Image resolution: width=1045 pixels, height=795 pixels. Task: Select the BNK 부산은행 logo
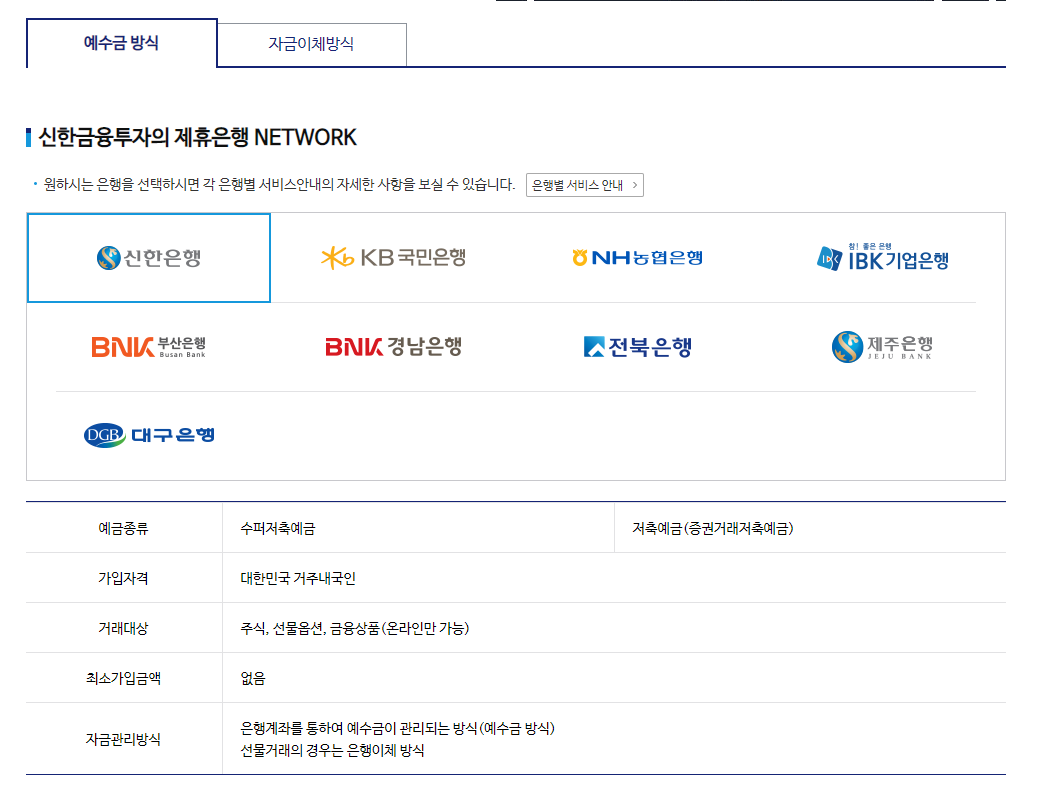click(x=149, y=347)
